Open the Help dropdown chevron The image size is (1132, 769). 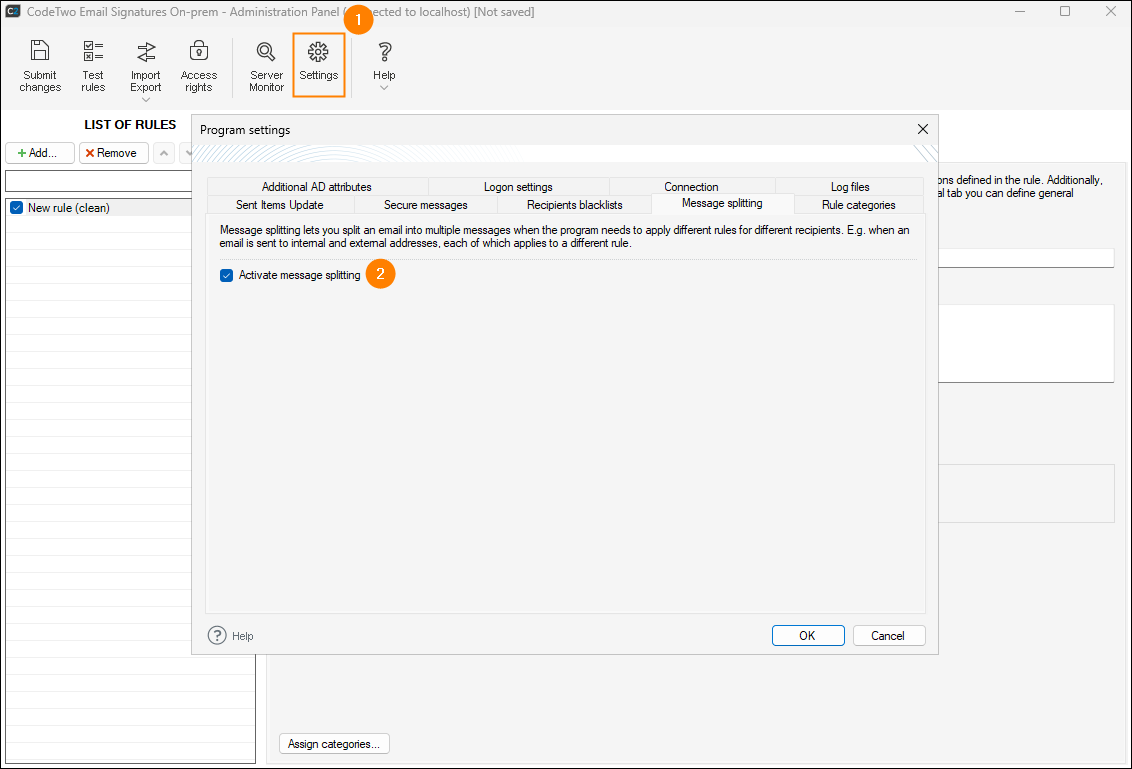[x=384, y=87]
